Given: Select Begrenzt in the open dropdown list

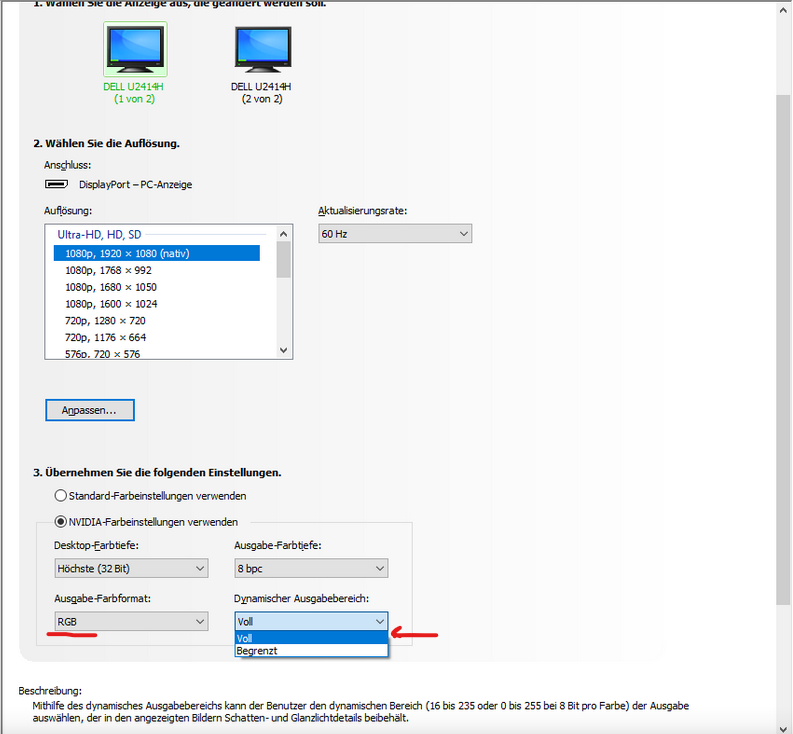Looking at the screenshot, I should (311, 651).
